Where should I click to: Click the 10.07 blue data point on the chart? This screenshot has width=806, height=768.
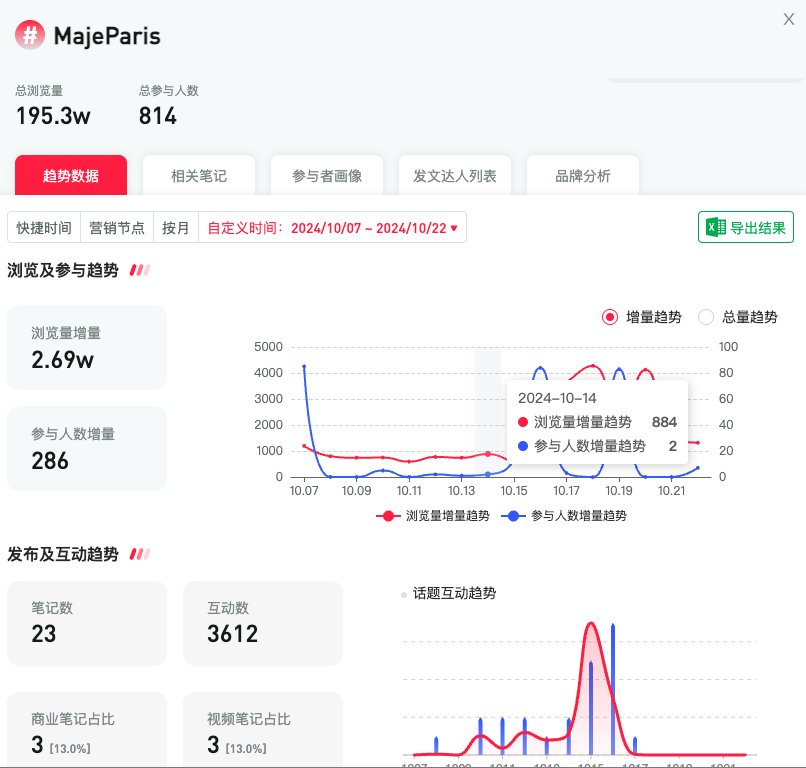[304, 366]
